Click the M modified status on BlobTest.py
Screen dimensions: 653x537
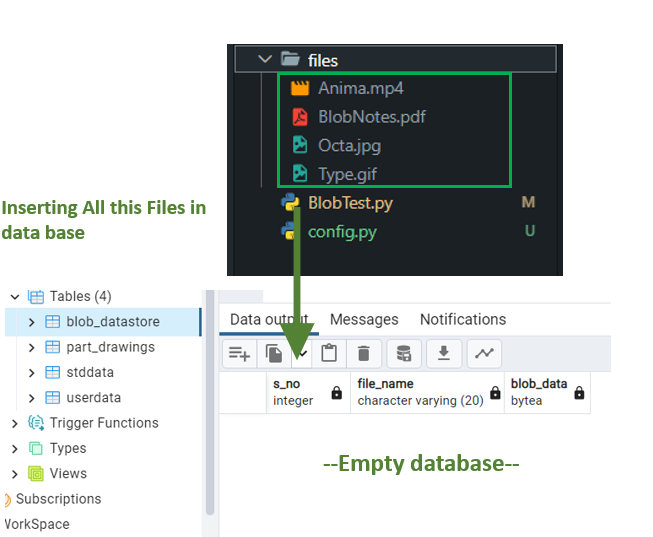click(x=528, y=202)
